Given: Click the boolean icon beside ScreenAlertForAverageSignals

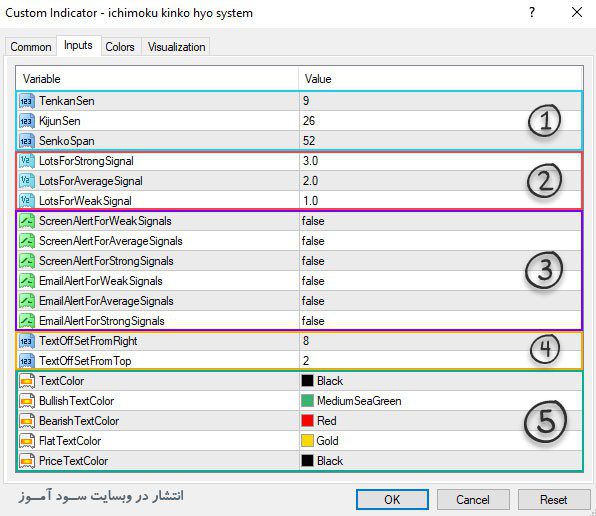Looking at the screenshot, I should (x=27, y=241).
